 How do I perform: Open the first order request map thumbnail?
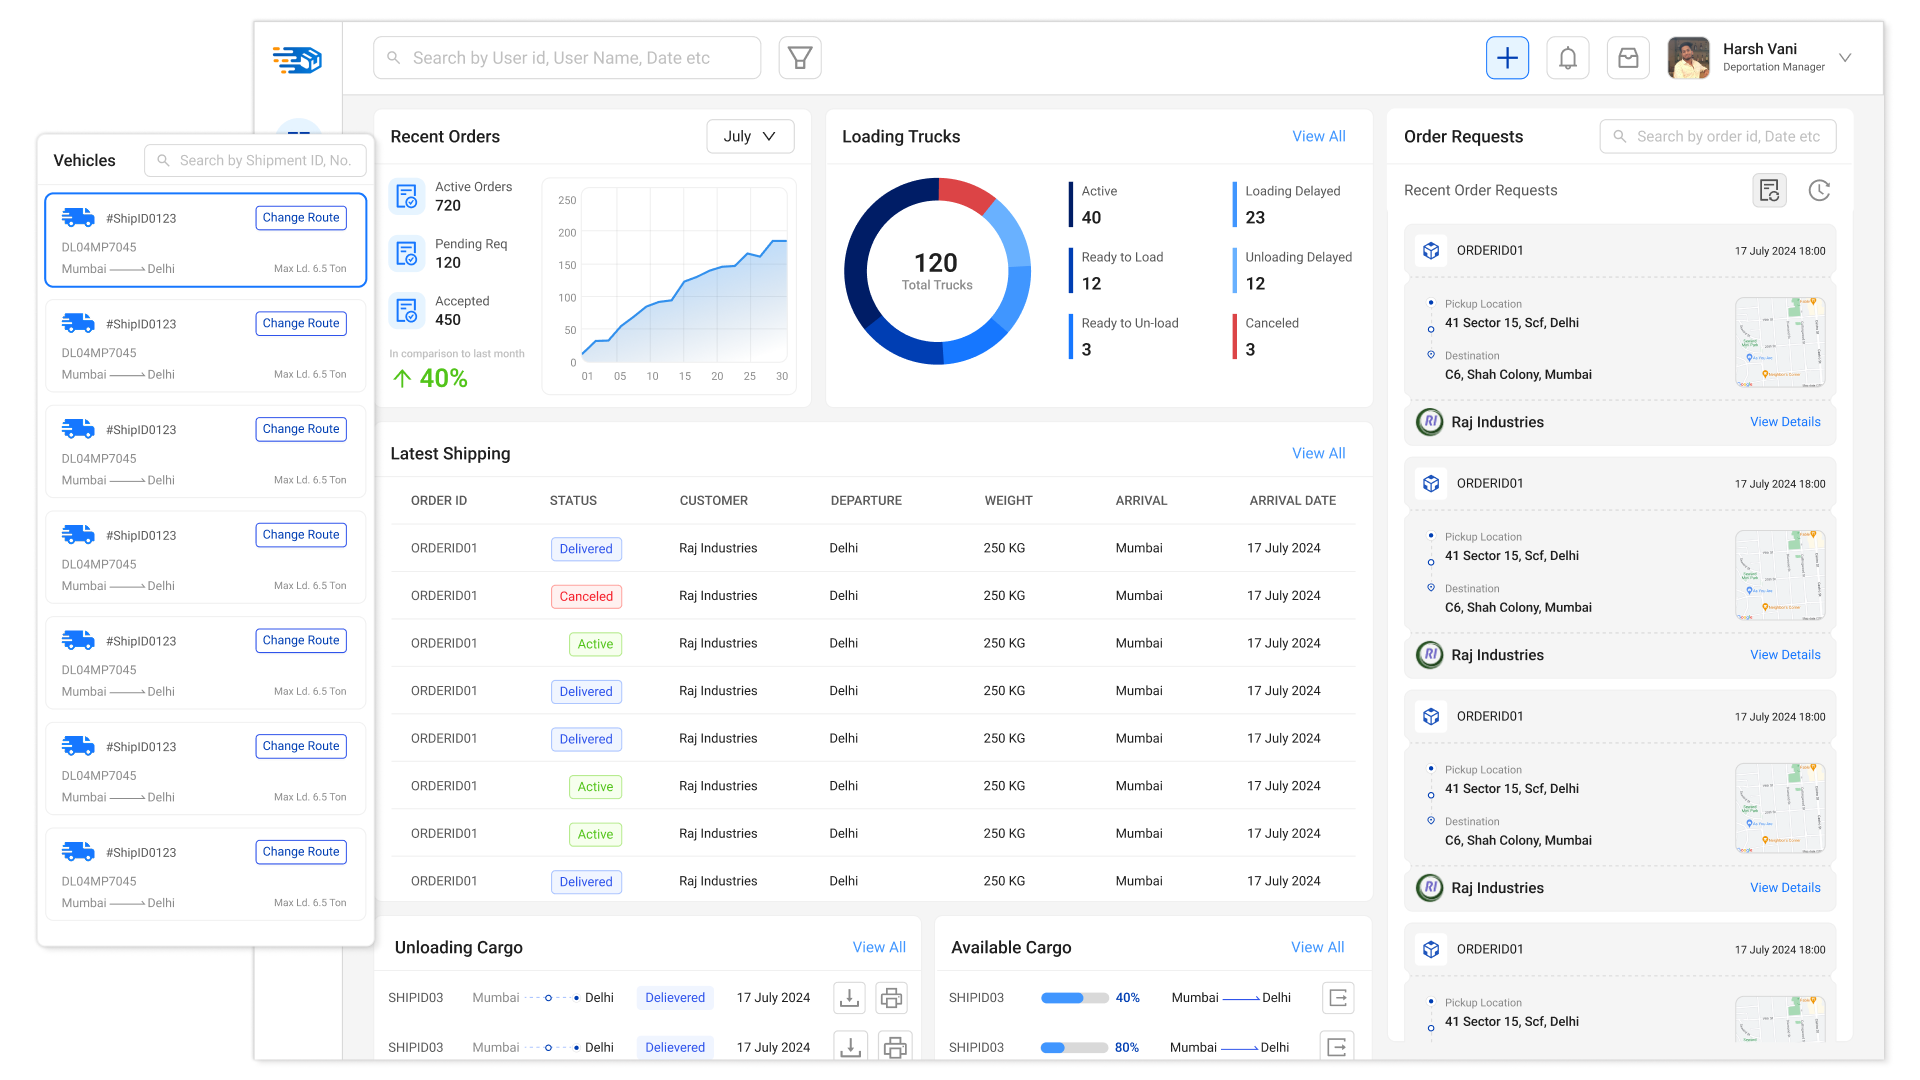coord(1779,342)
